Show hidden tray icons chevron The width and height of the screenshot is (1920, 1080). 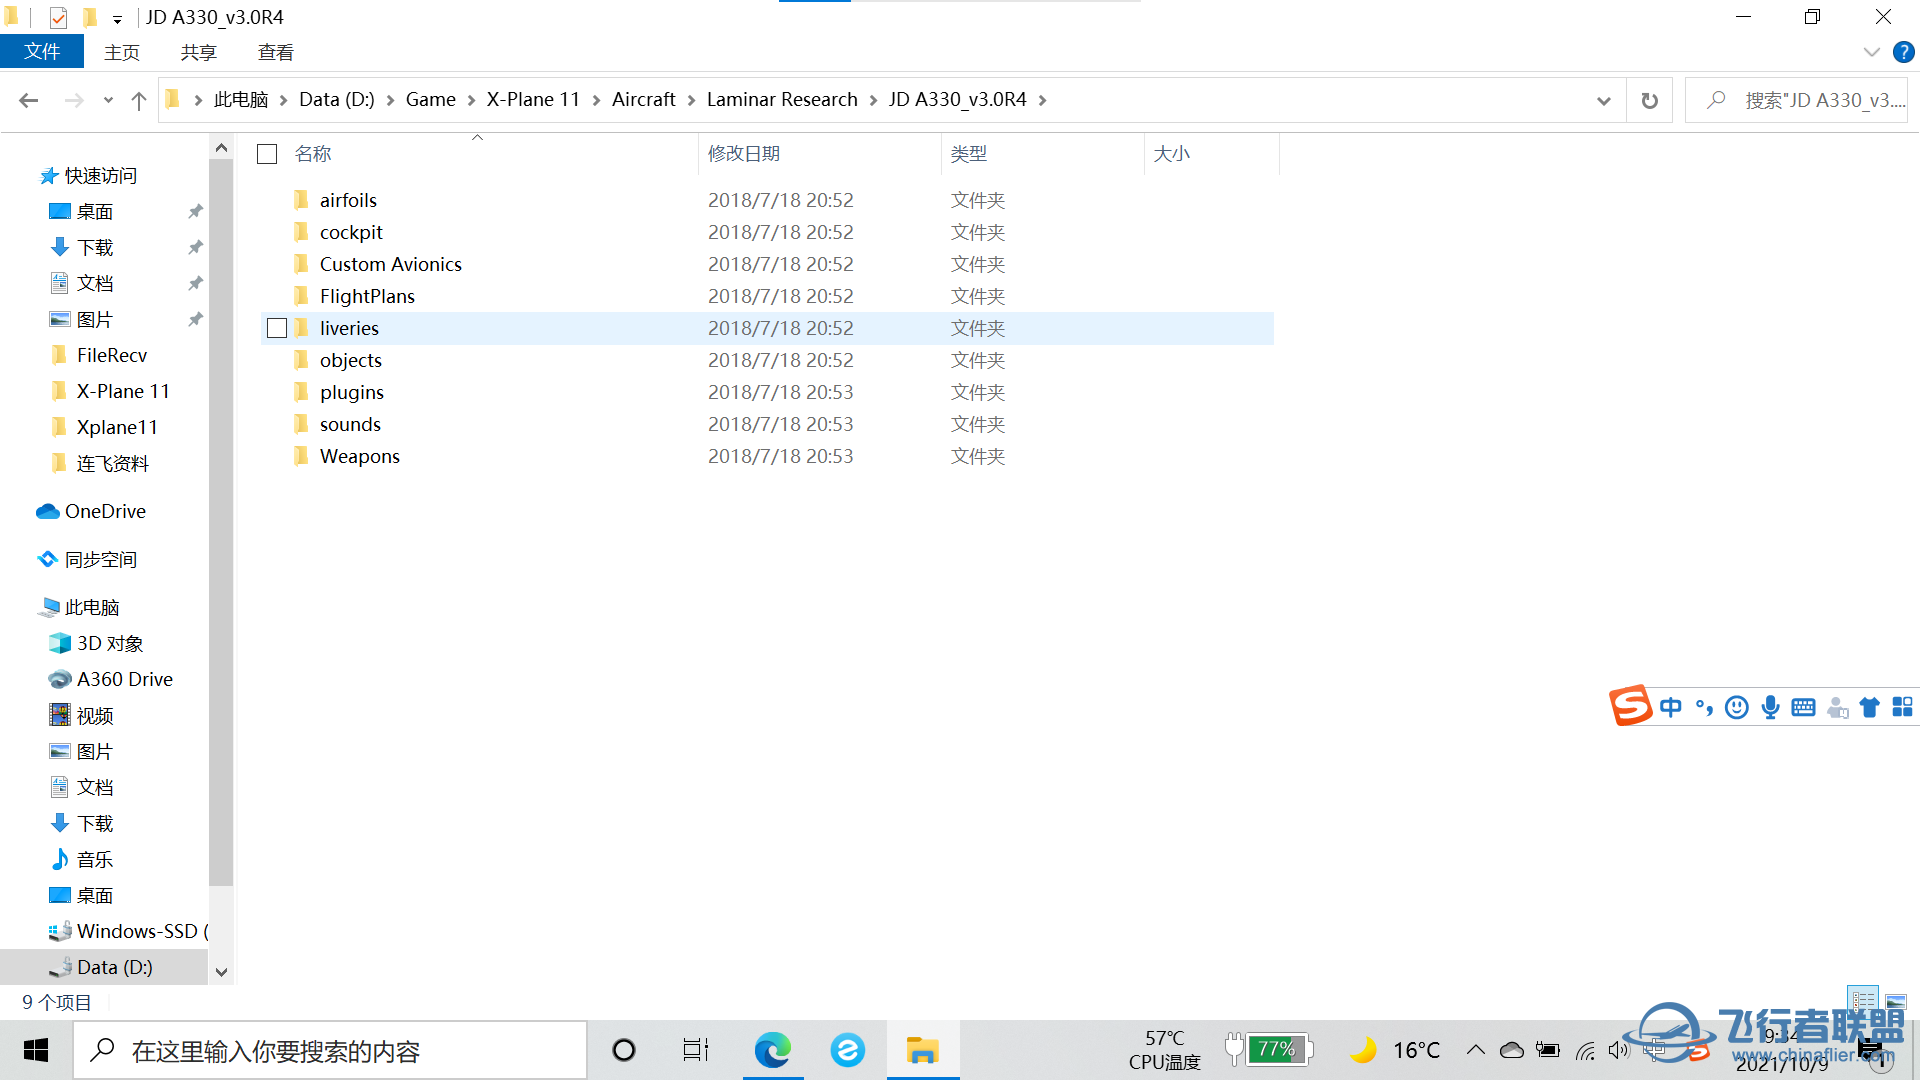(1476, 1050)
